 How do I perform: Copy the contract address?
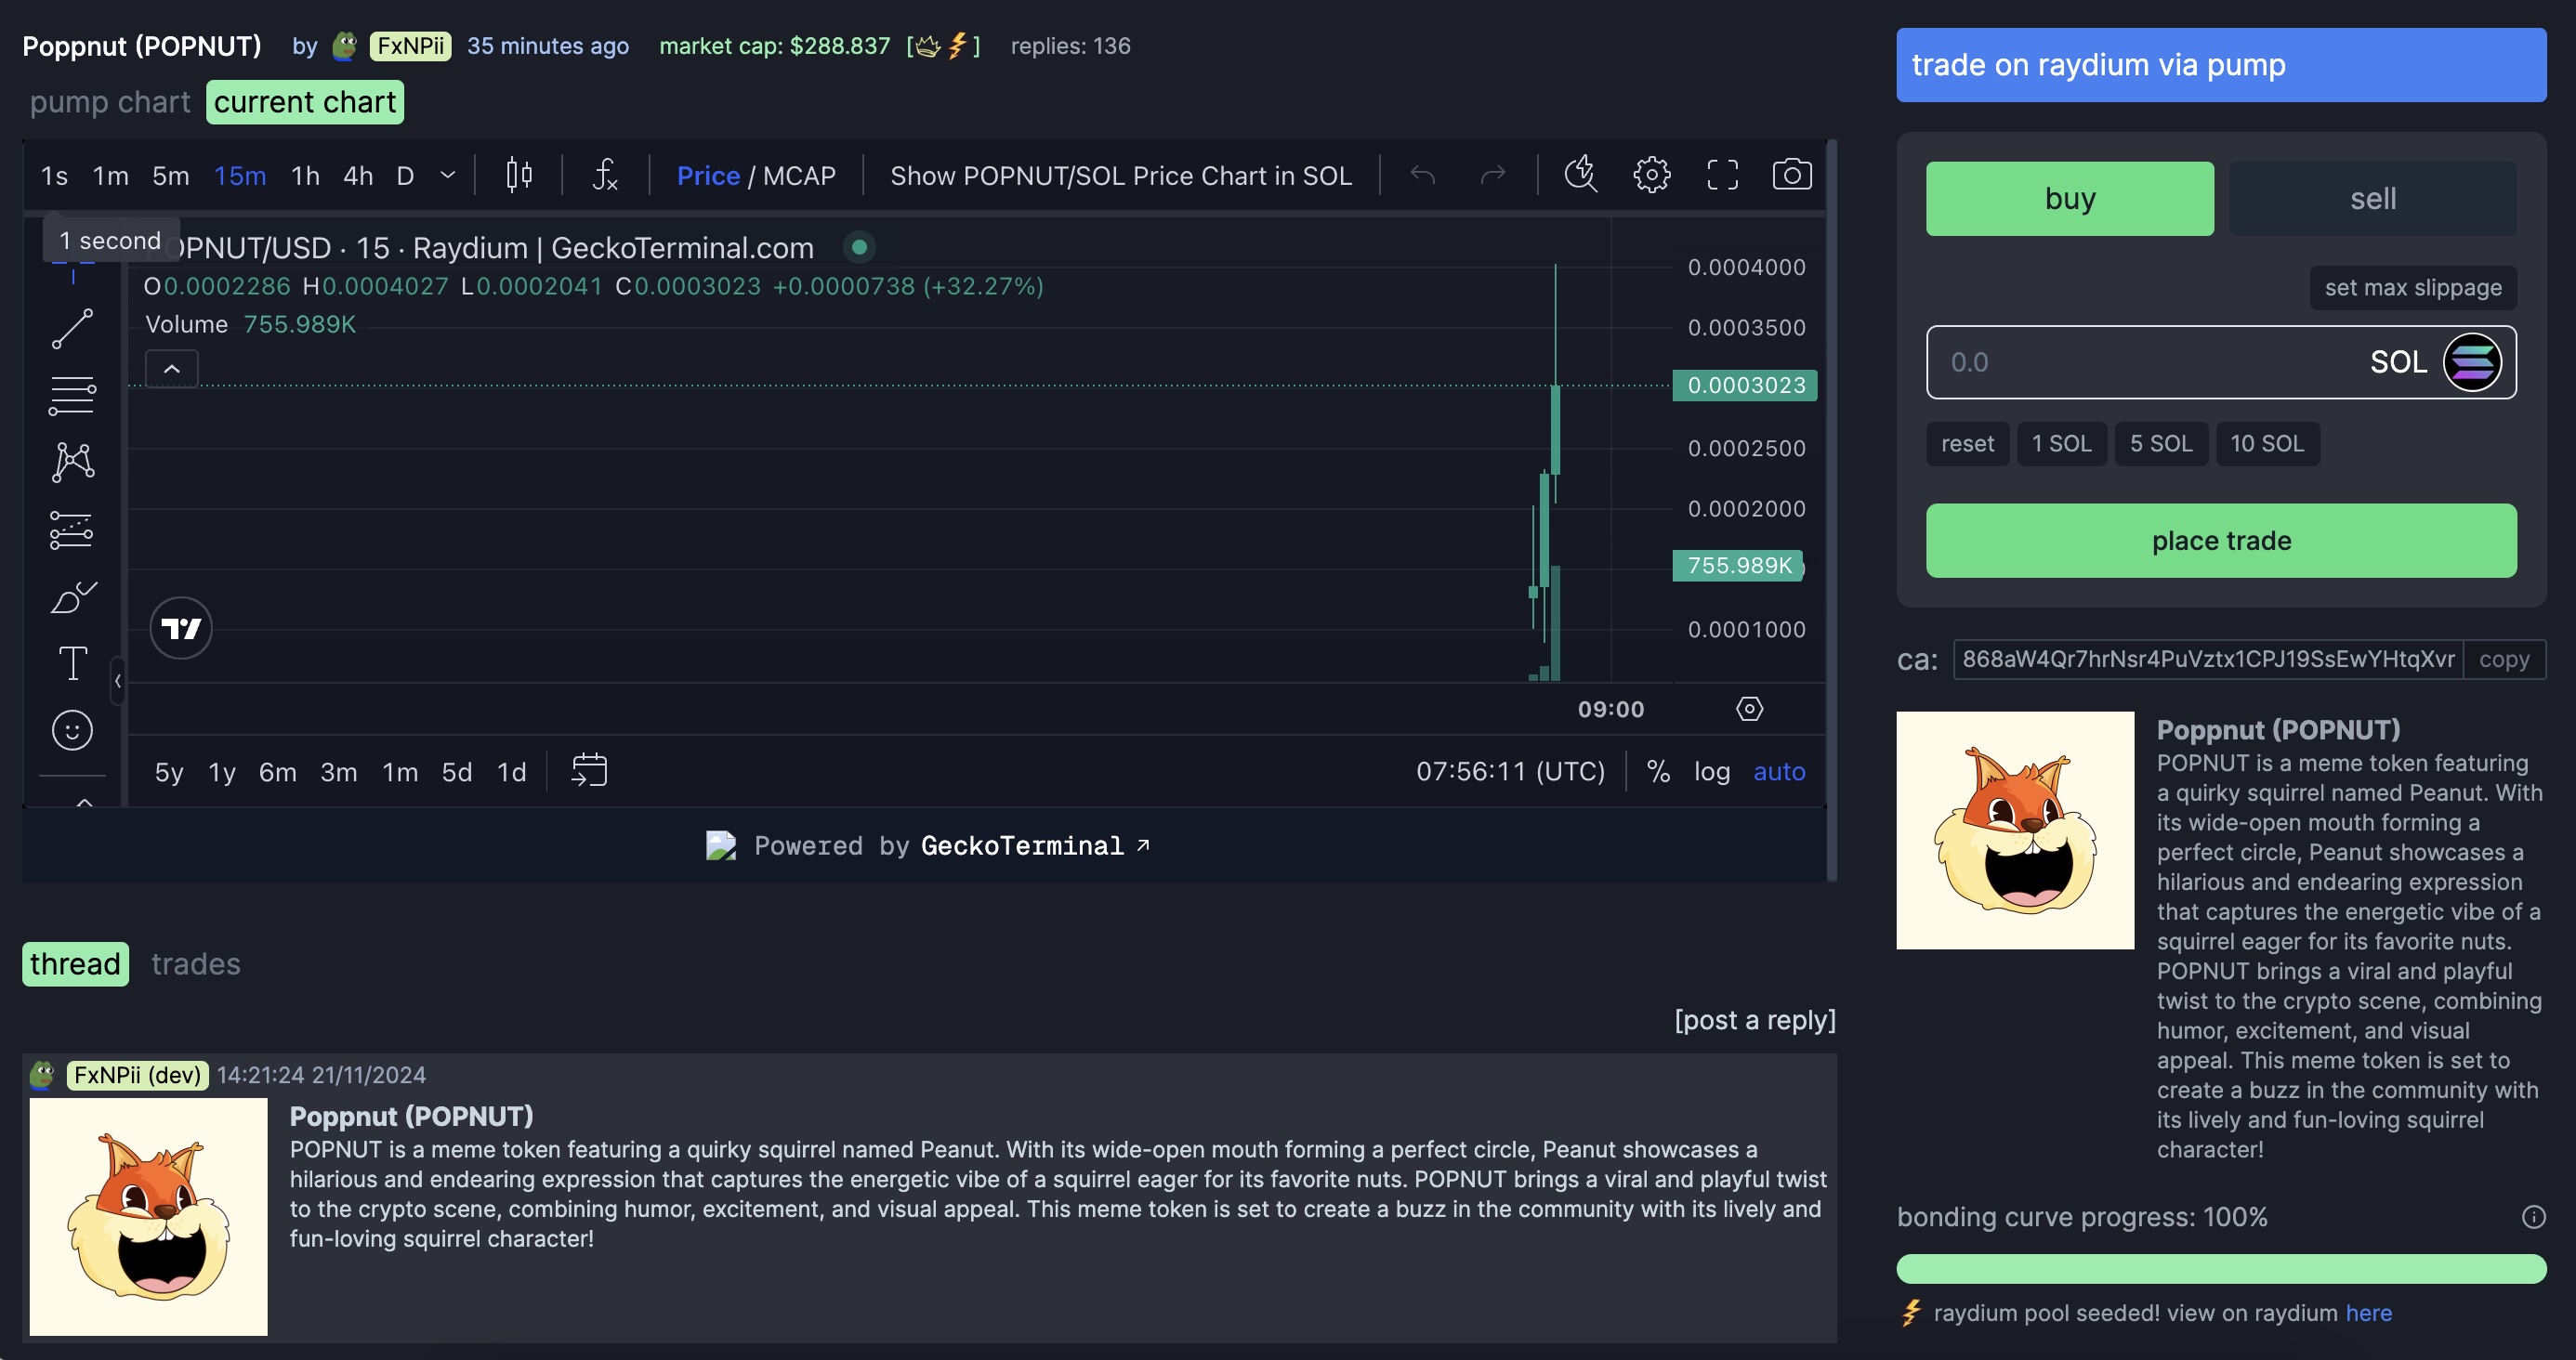(x=2504, y=660)
